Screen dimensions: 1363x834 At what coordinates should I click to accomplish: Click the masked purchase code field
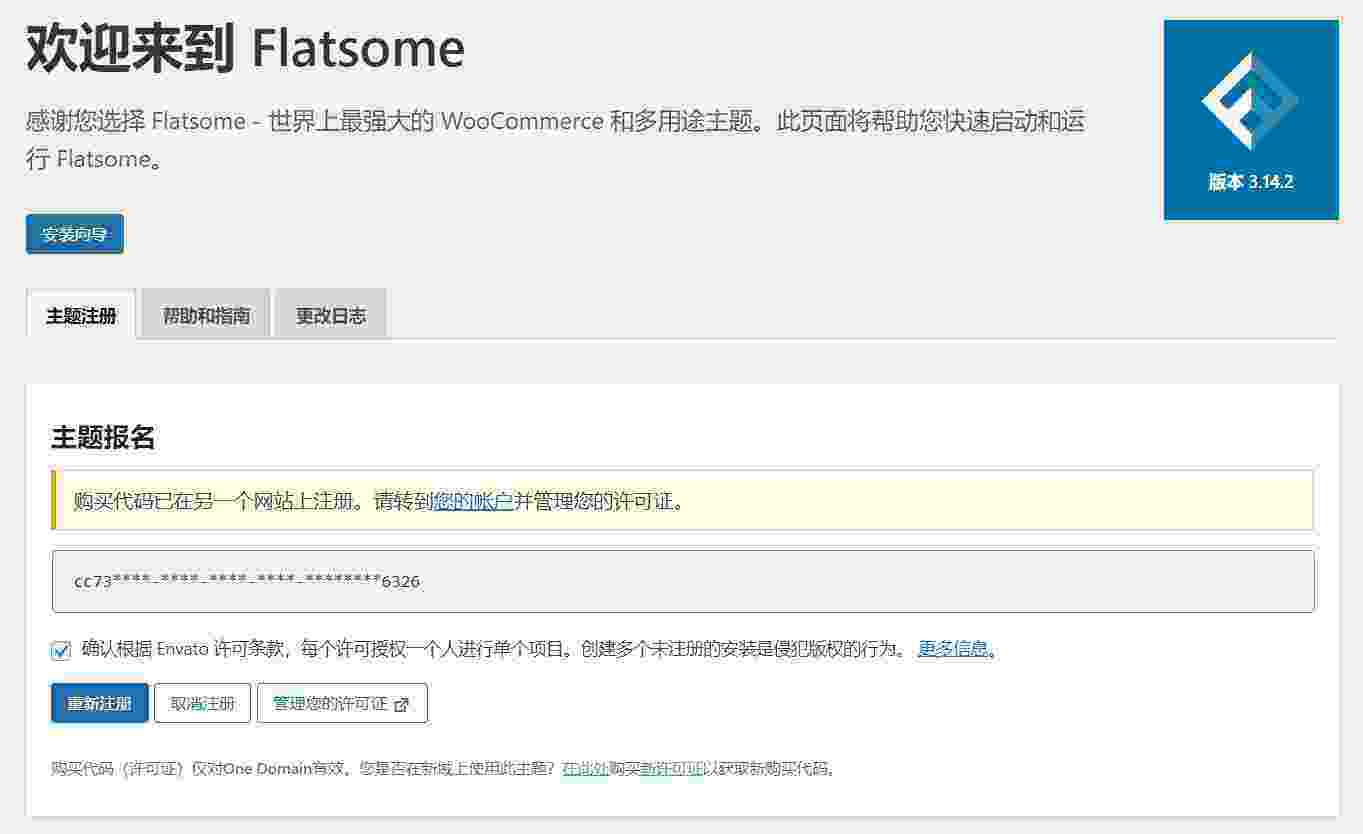[x=683, y=581]
